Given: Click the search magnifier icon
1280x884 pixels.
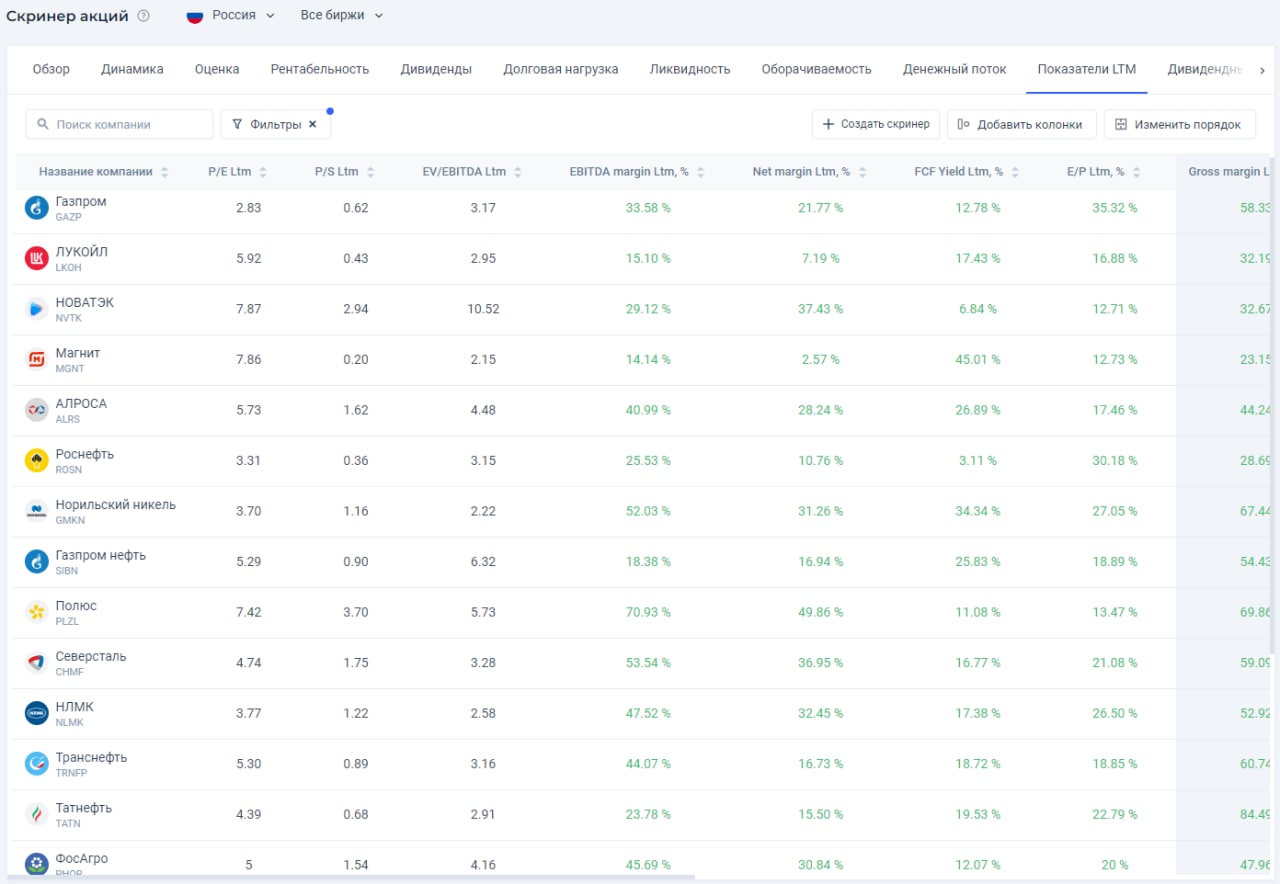Looking at the screenshot, I should (43, 124).
